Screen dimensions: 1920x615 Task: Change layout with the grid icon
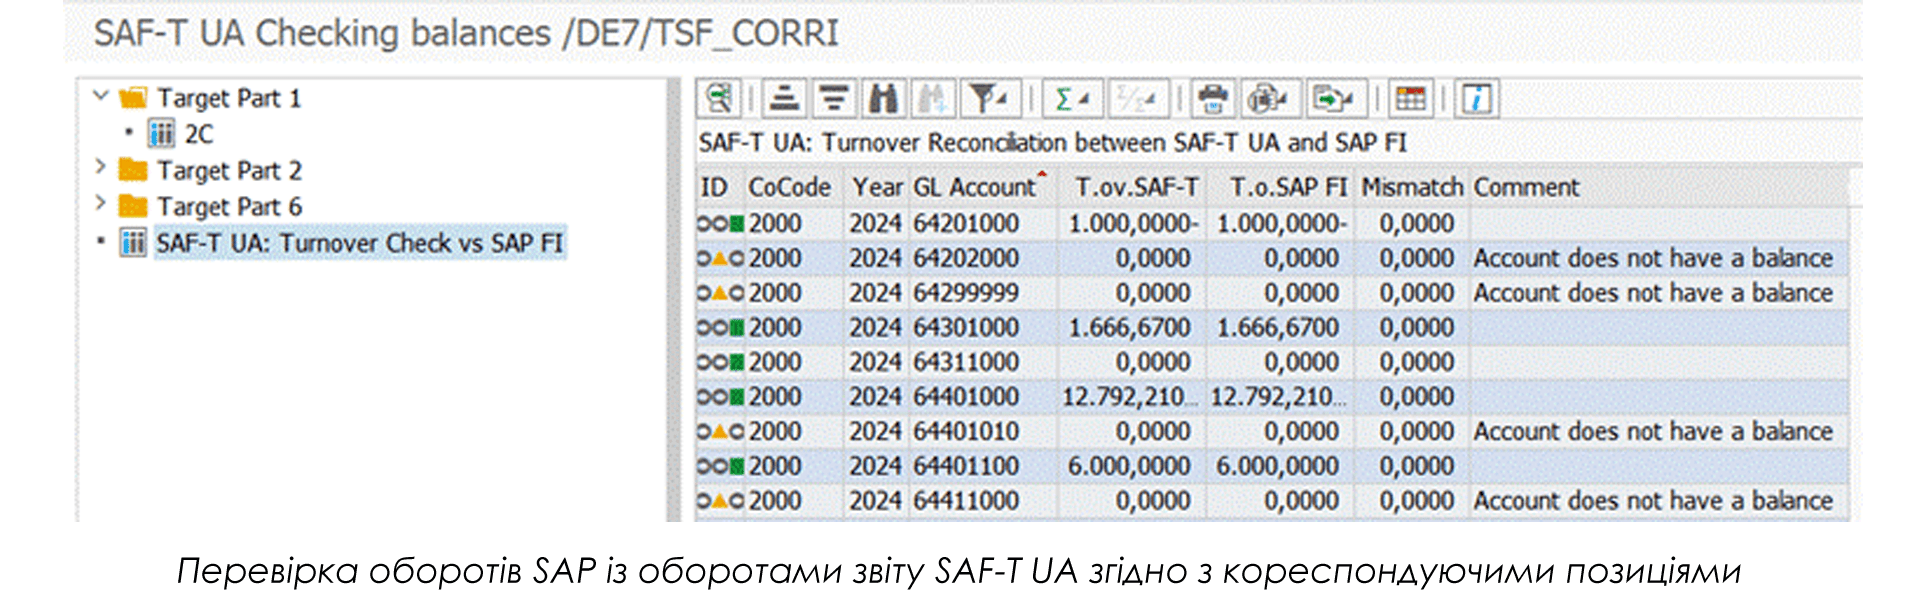click(x=1411, y=98)
